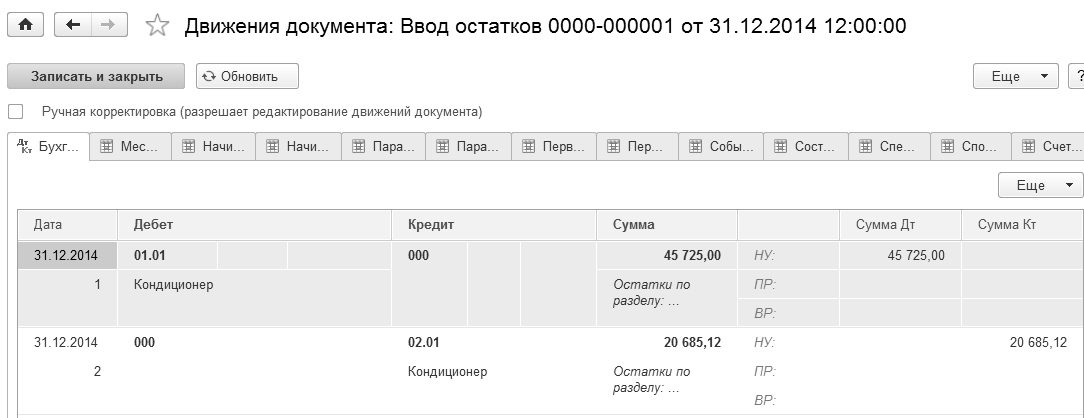This screenshot has width=1084, height=418.
Task: Switch to the Мес... register tab
Action: pyautogui.click(x=130, y=147)
